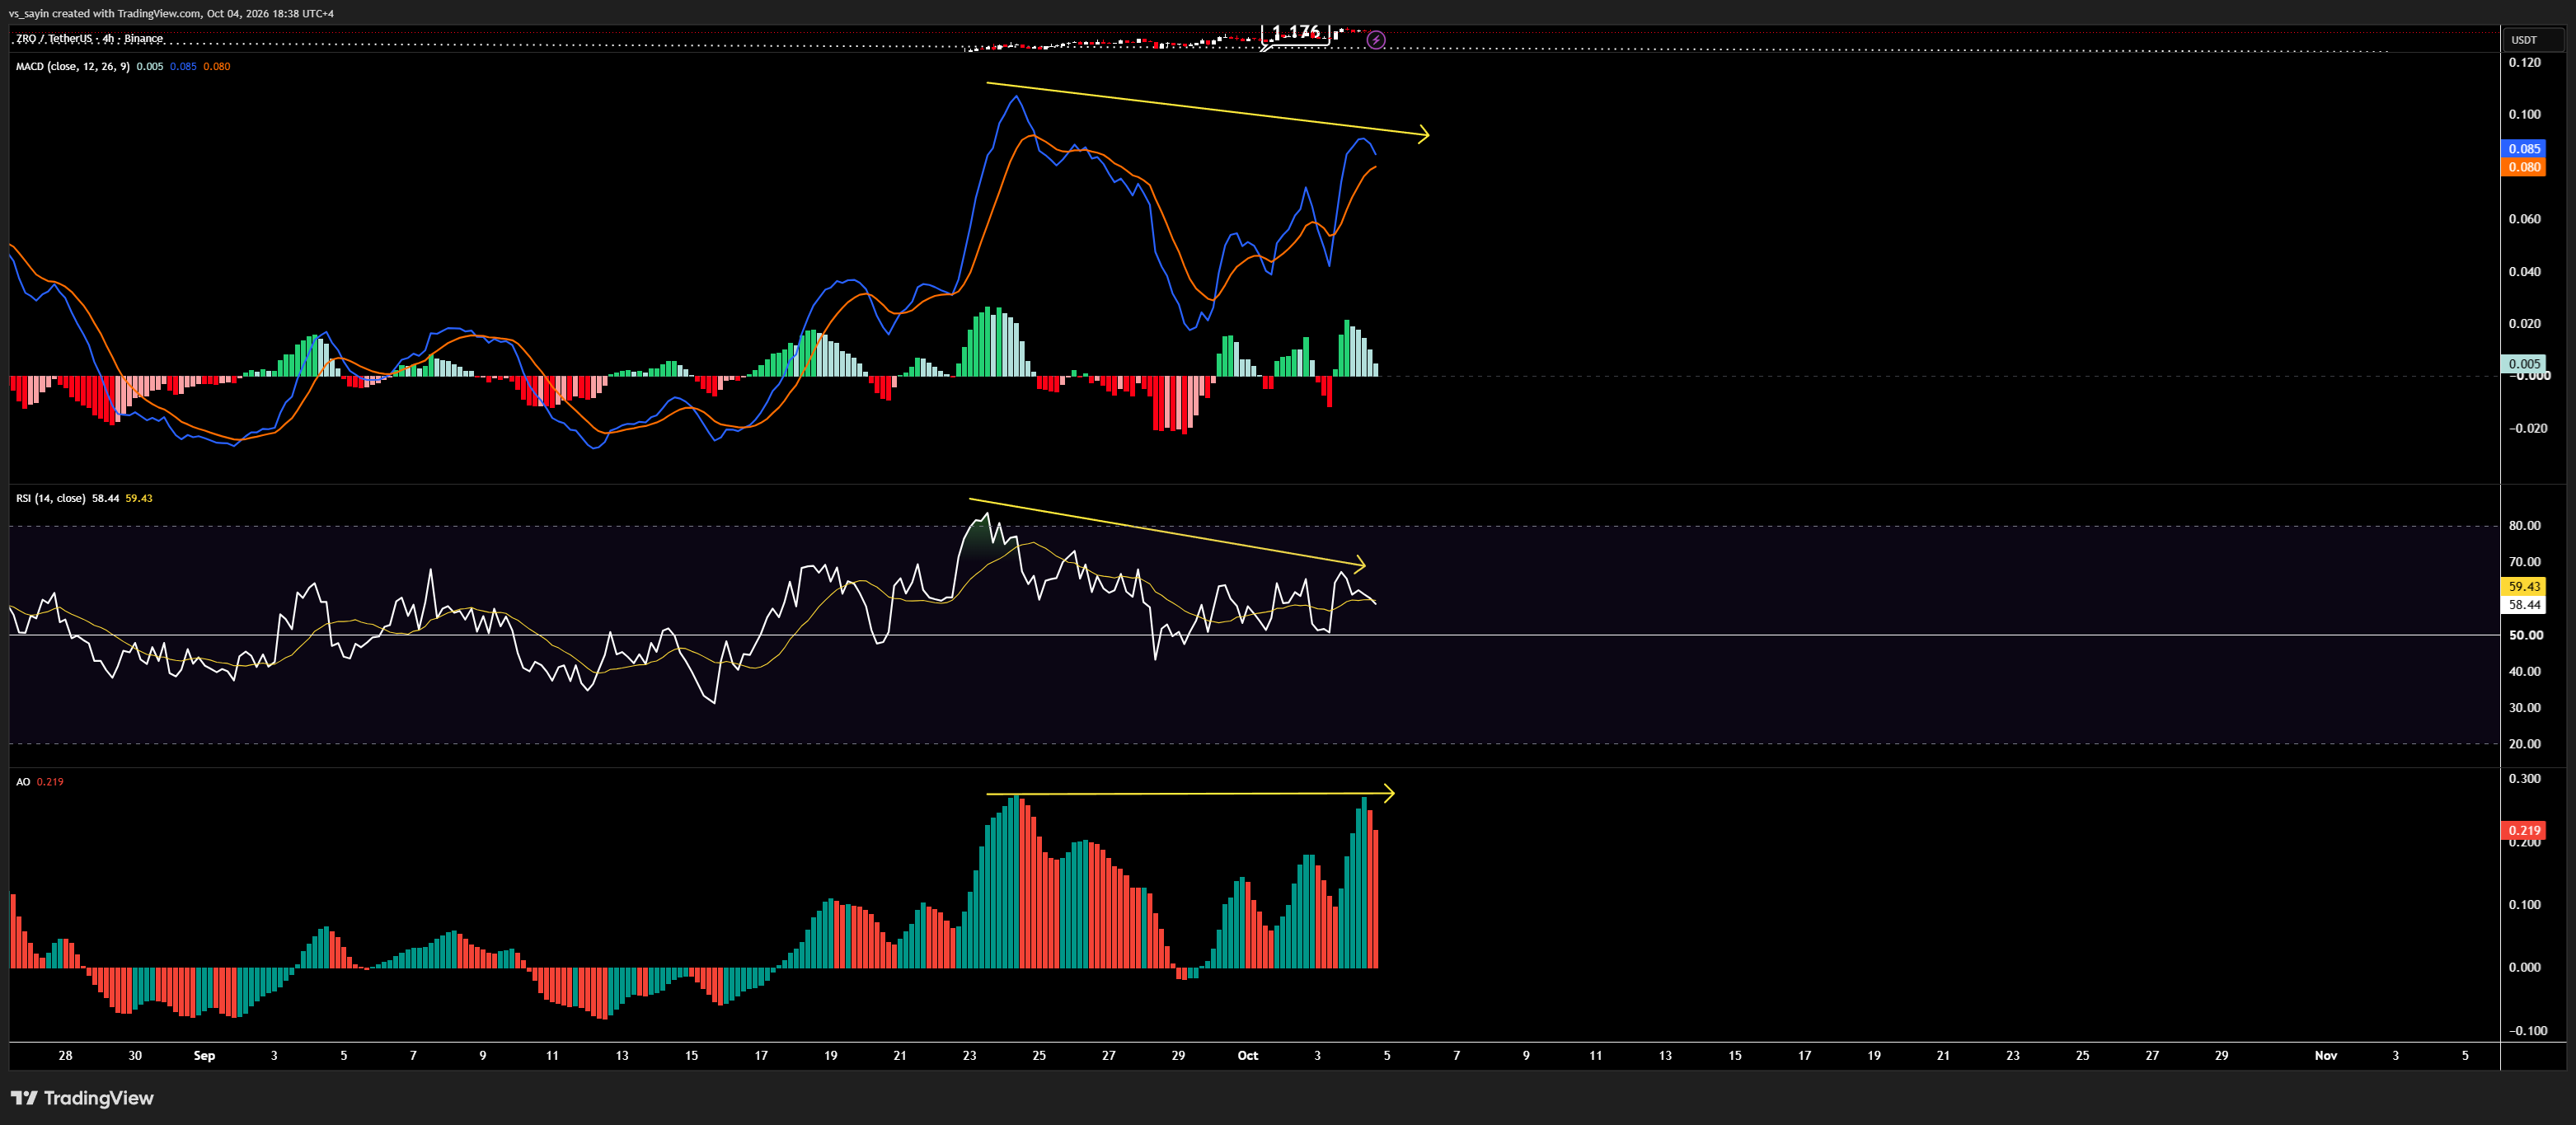
Task: Click the red 0.219 AO axis tag
Action: [2523, 830]
